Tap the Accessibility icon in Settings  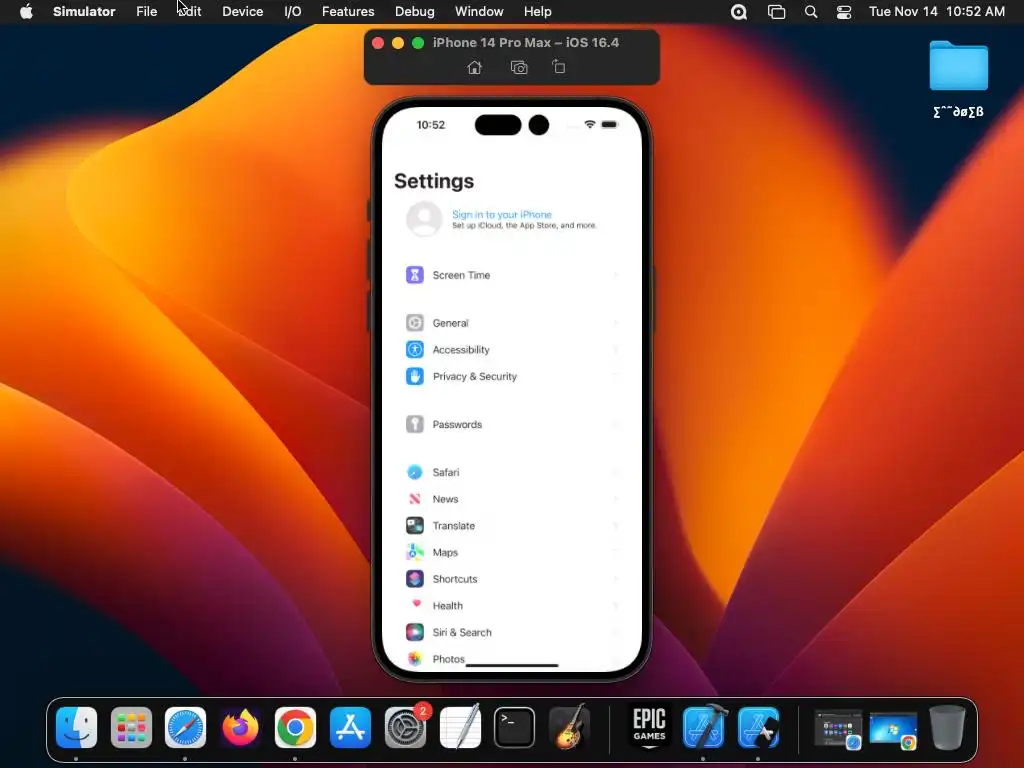415,349
